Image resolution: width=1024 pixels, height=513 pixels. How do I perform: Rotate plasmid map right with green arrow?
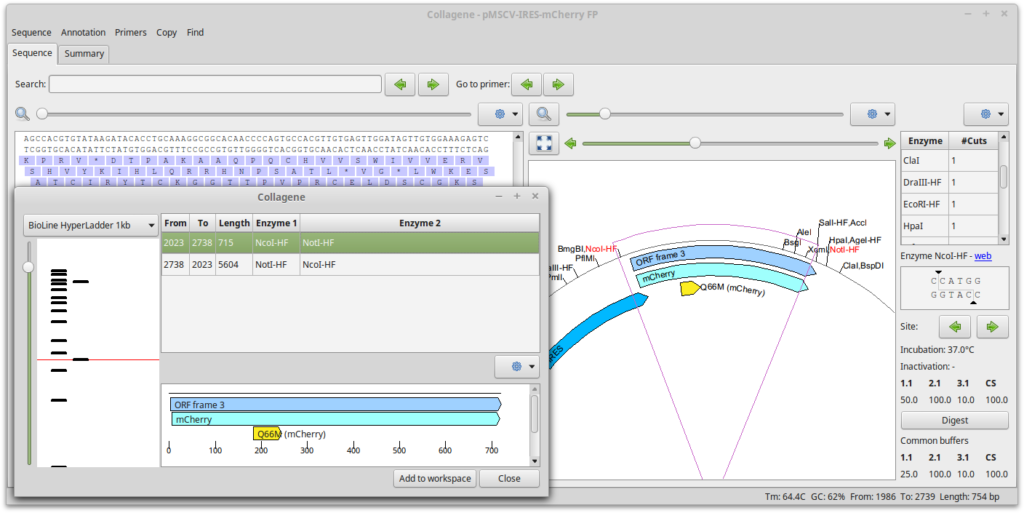[x=889, y=144]
